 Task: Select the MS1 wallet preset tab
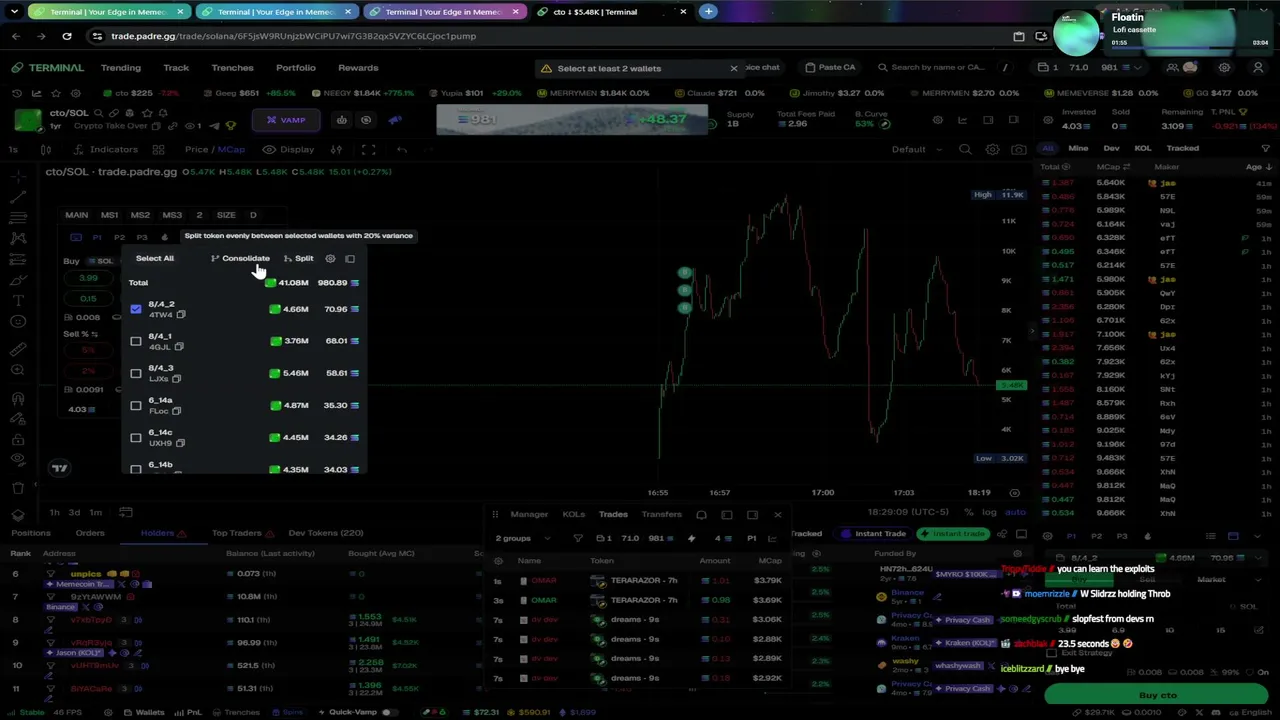point(109,215)
